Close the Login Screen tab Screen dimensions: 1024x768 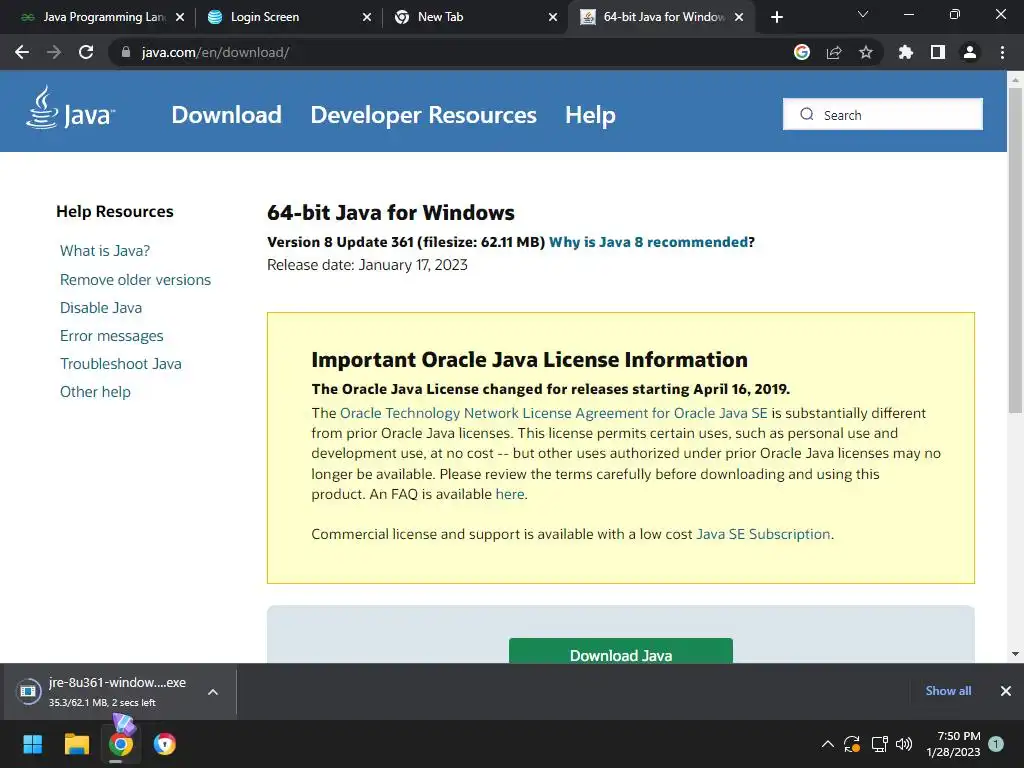367,17
